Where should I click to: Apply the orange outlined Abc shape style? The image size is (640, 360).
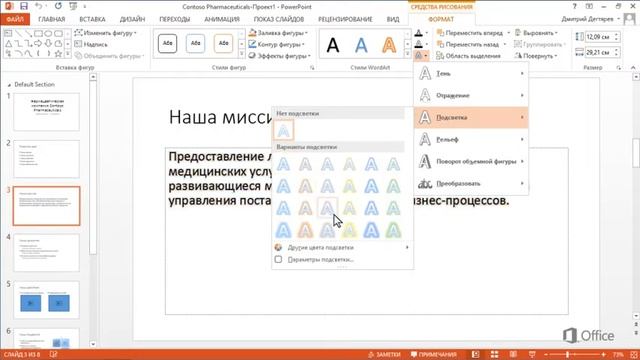tap(223, 43)
